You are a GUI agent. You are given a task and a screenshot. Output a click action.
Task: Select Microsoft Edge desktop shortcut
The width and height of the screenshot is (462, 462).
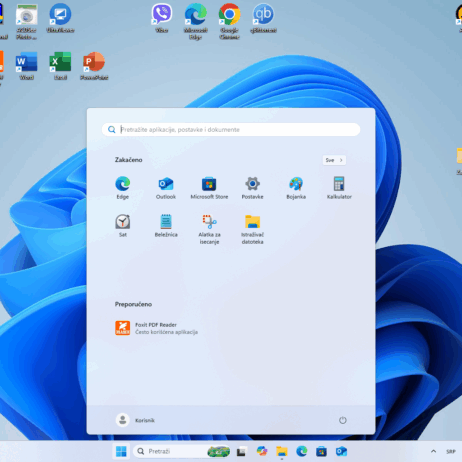point(196,22)
